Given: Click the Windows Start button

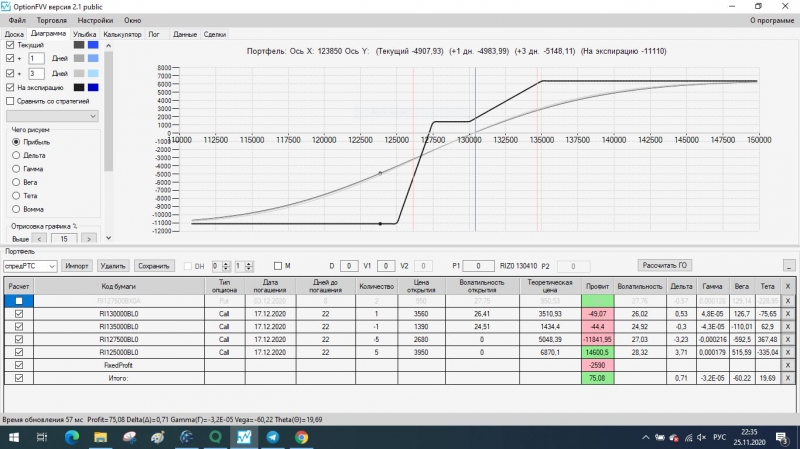Looking at the screenshot, I should pyautogui.click(x=14, y=437).
